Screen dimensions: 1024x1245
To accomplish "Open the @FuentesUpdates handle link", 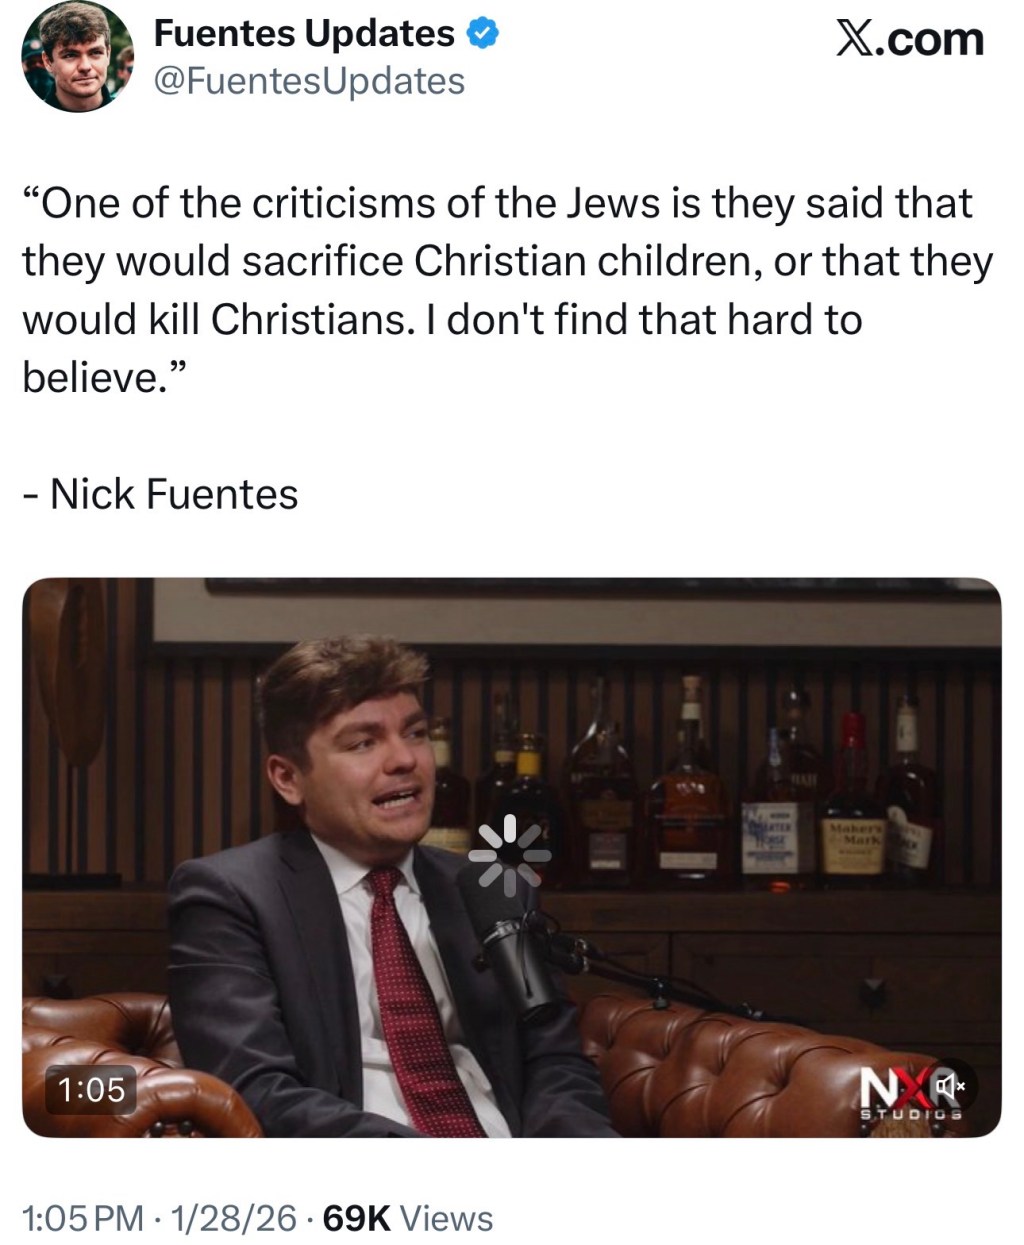I will (309, 81).
